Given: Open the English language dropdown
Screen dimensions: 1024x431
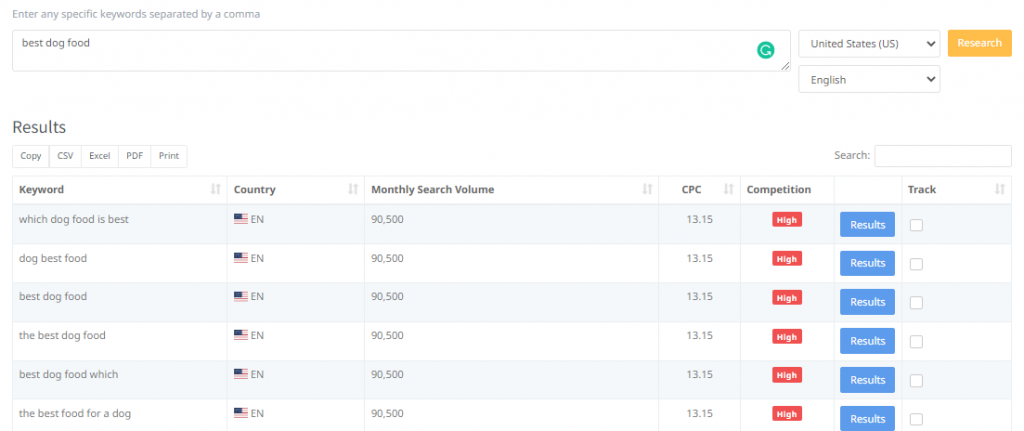Looking at the screenshot, I should click(868, 79).
